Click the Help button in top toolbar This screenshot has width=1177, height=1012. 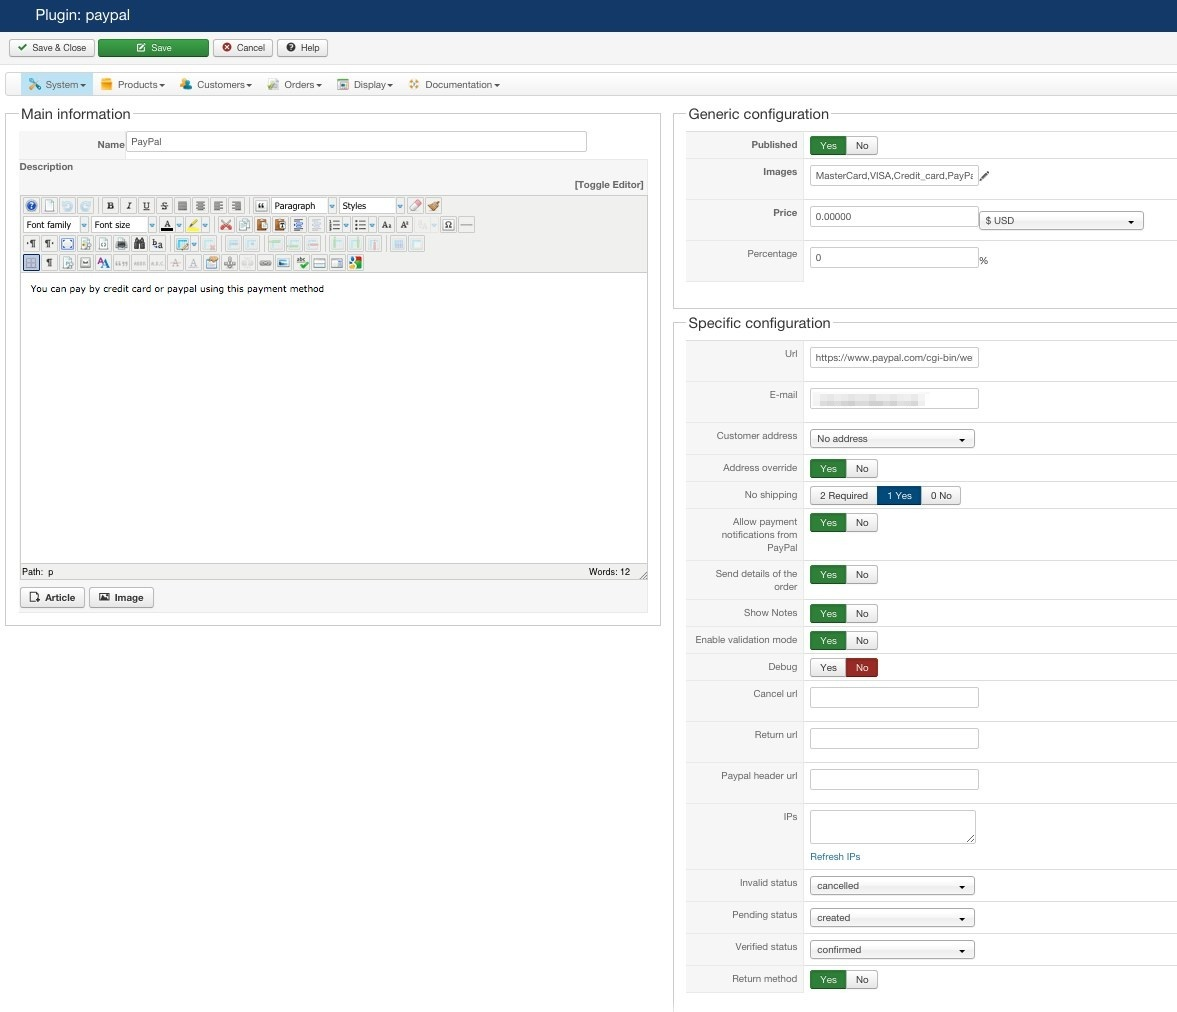[303, 48]
